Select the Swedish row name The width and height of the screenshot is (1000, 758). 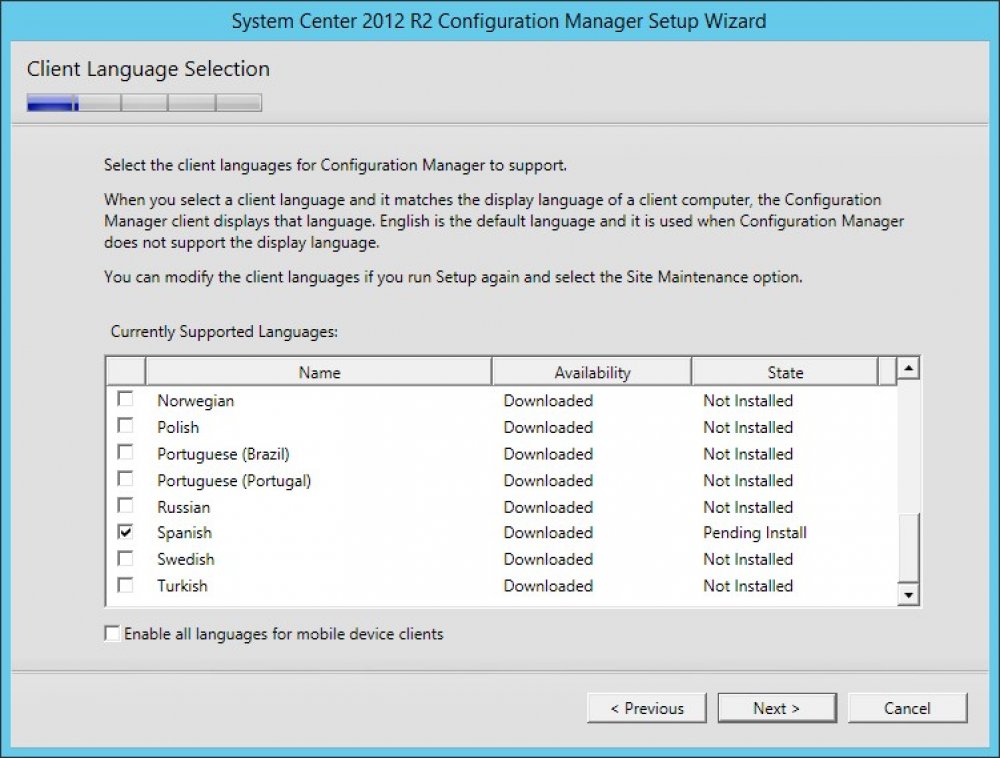tap(186, 559)
